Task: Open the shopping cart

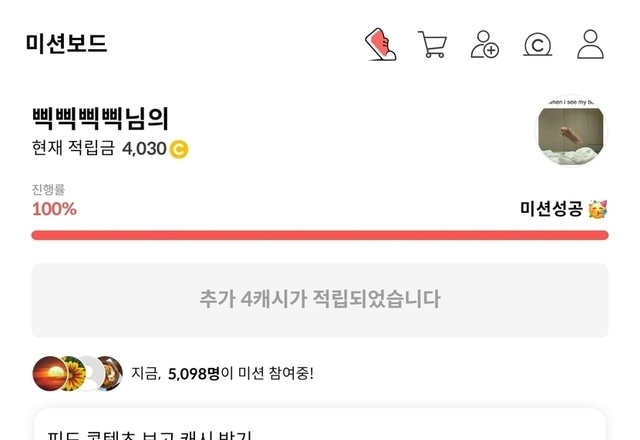Action: (x=432, y=45)
